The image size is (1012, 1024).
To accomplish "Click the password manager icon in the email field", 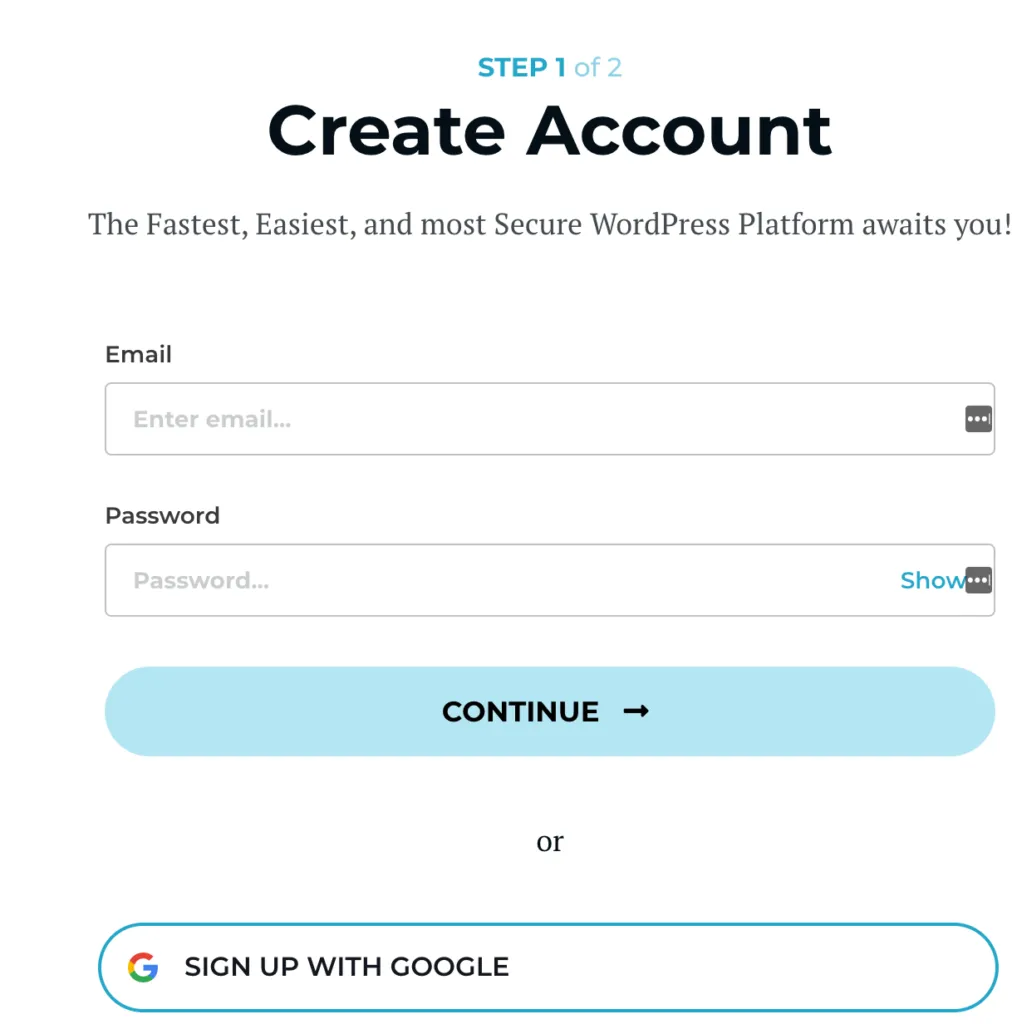I will click(x=978, y=419).
